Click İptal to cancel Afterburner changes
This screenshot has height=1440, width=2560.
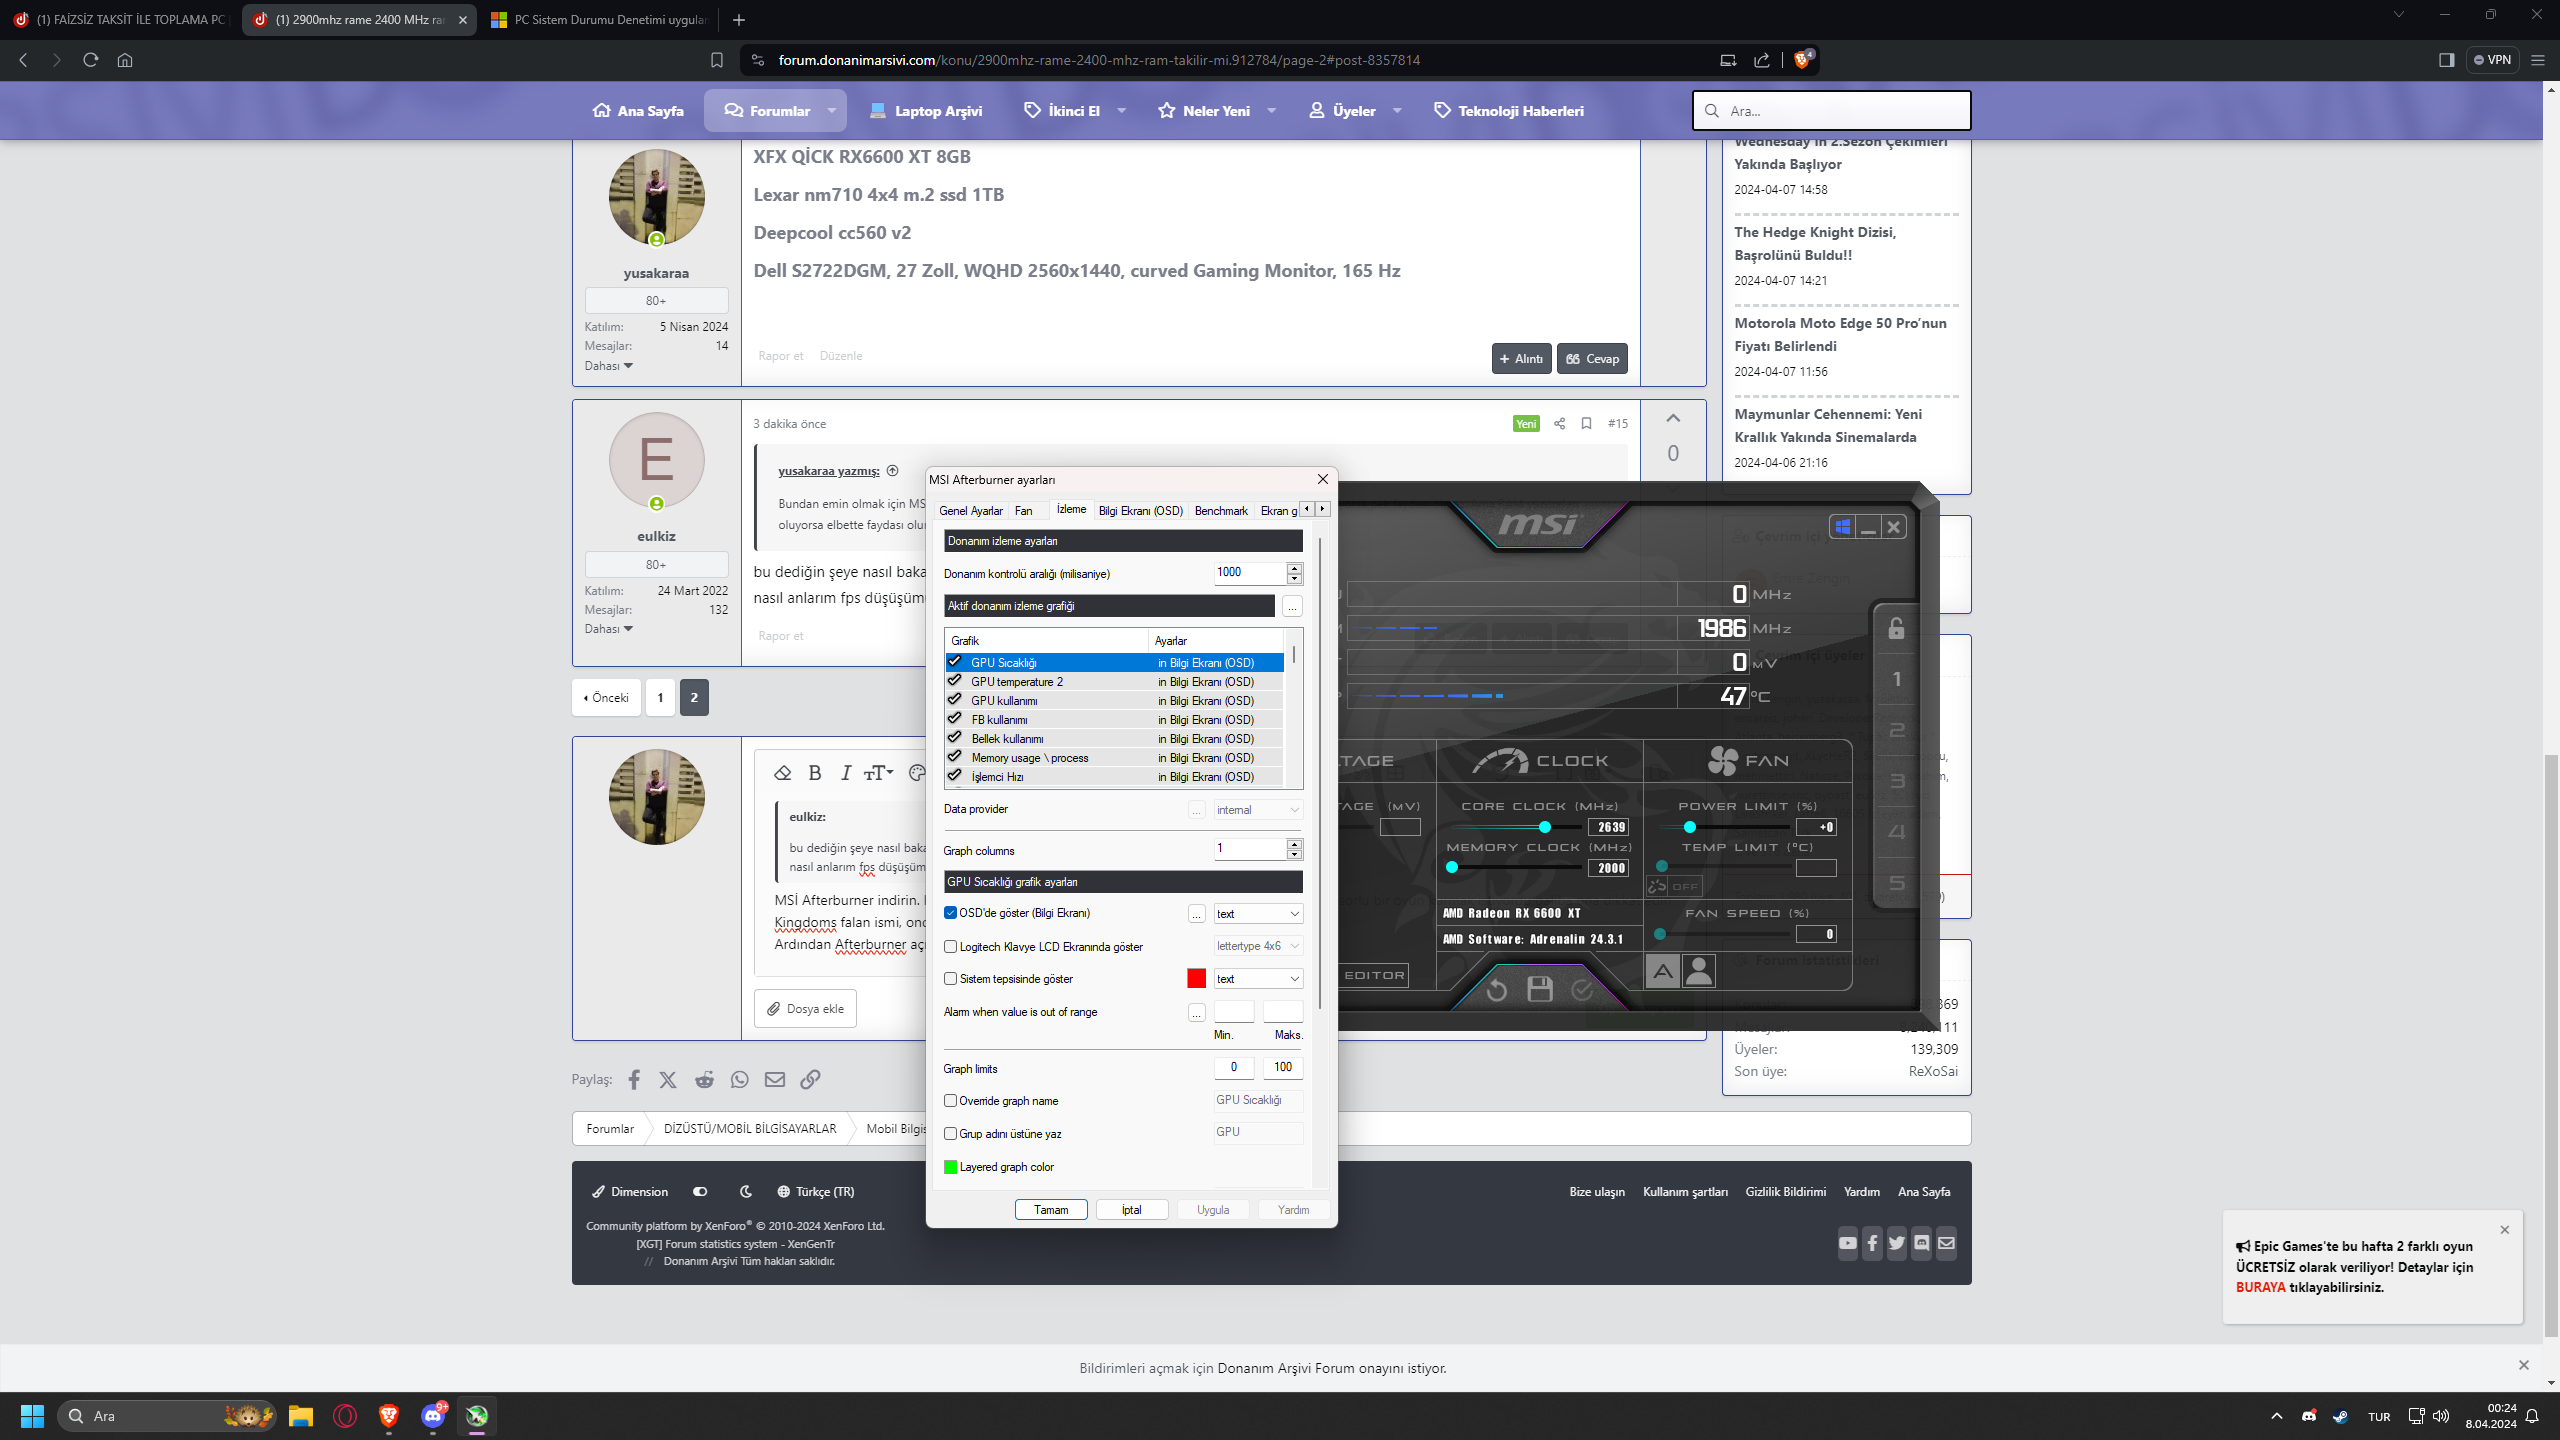point(1131,1210)
